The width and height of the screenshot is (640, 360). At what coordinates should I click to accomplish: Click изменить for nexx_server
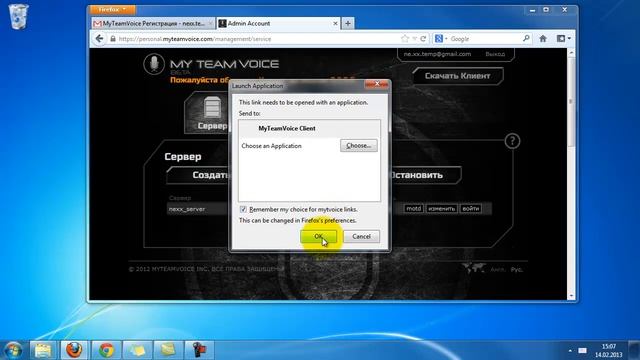441,209
